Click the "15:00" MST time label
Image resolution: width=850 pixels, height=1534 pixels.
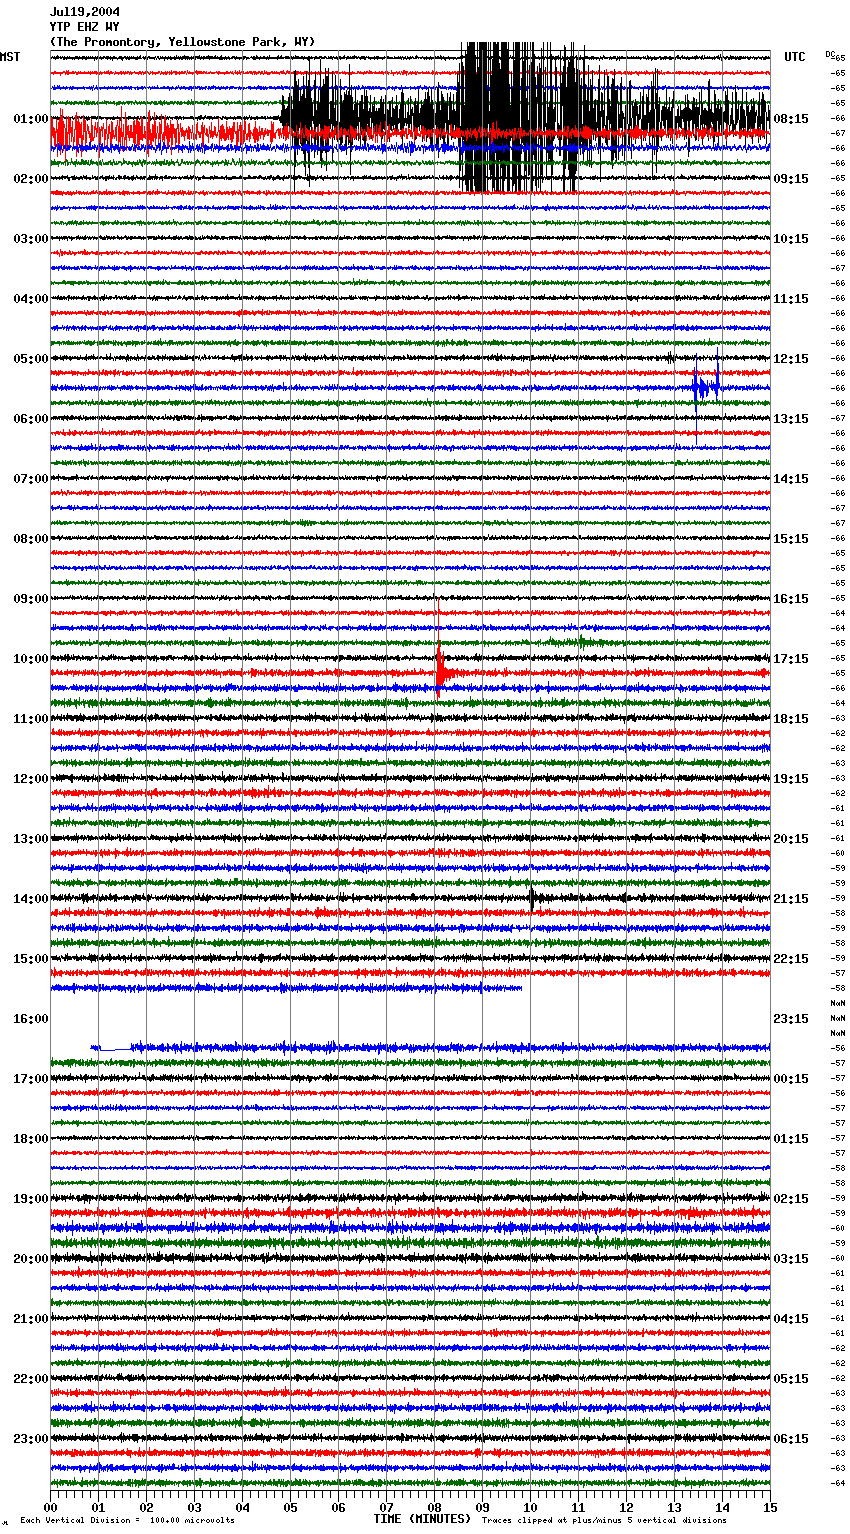click(x=31, y=958)
